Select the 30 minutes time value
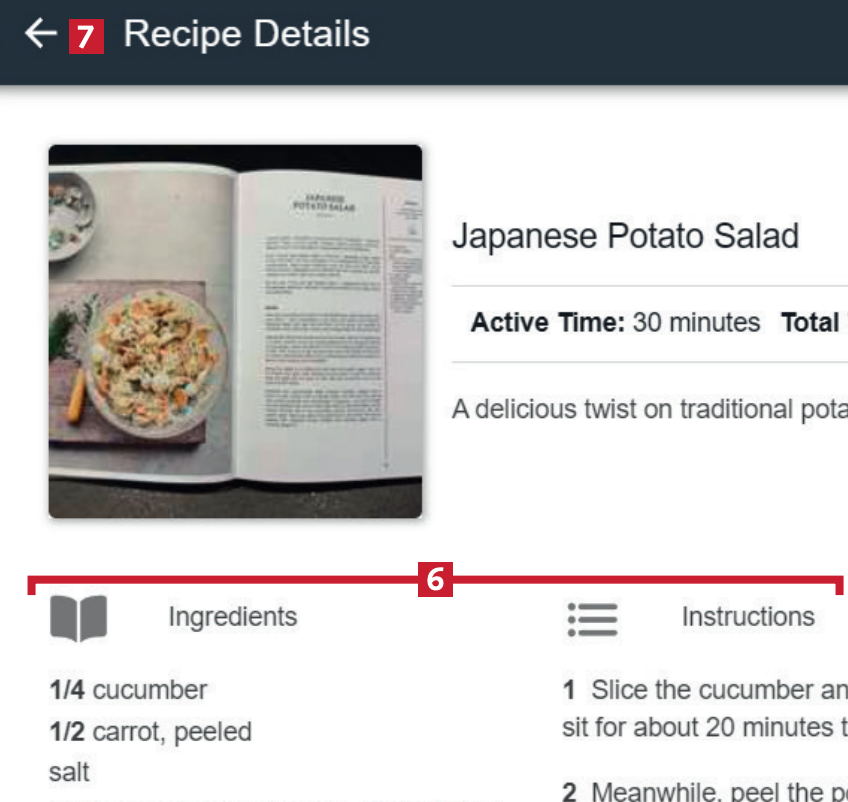This screenshot has height=802, width=848. coord(697,322)
